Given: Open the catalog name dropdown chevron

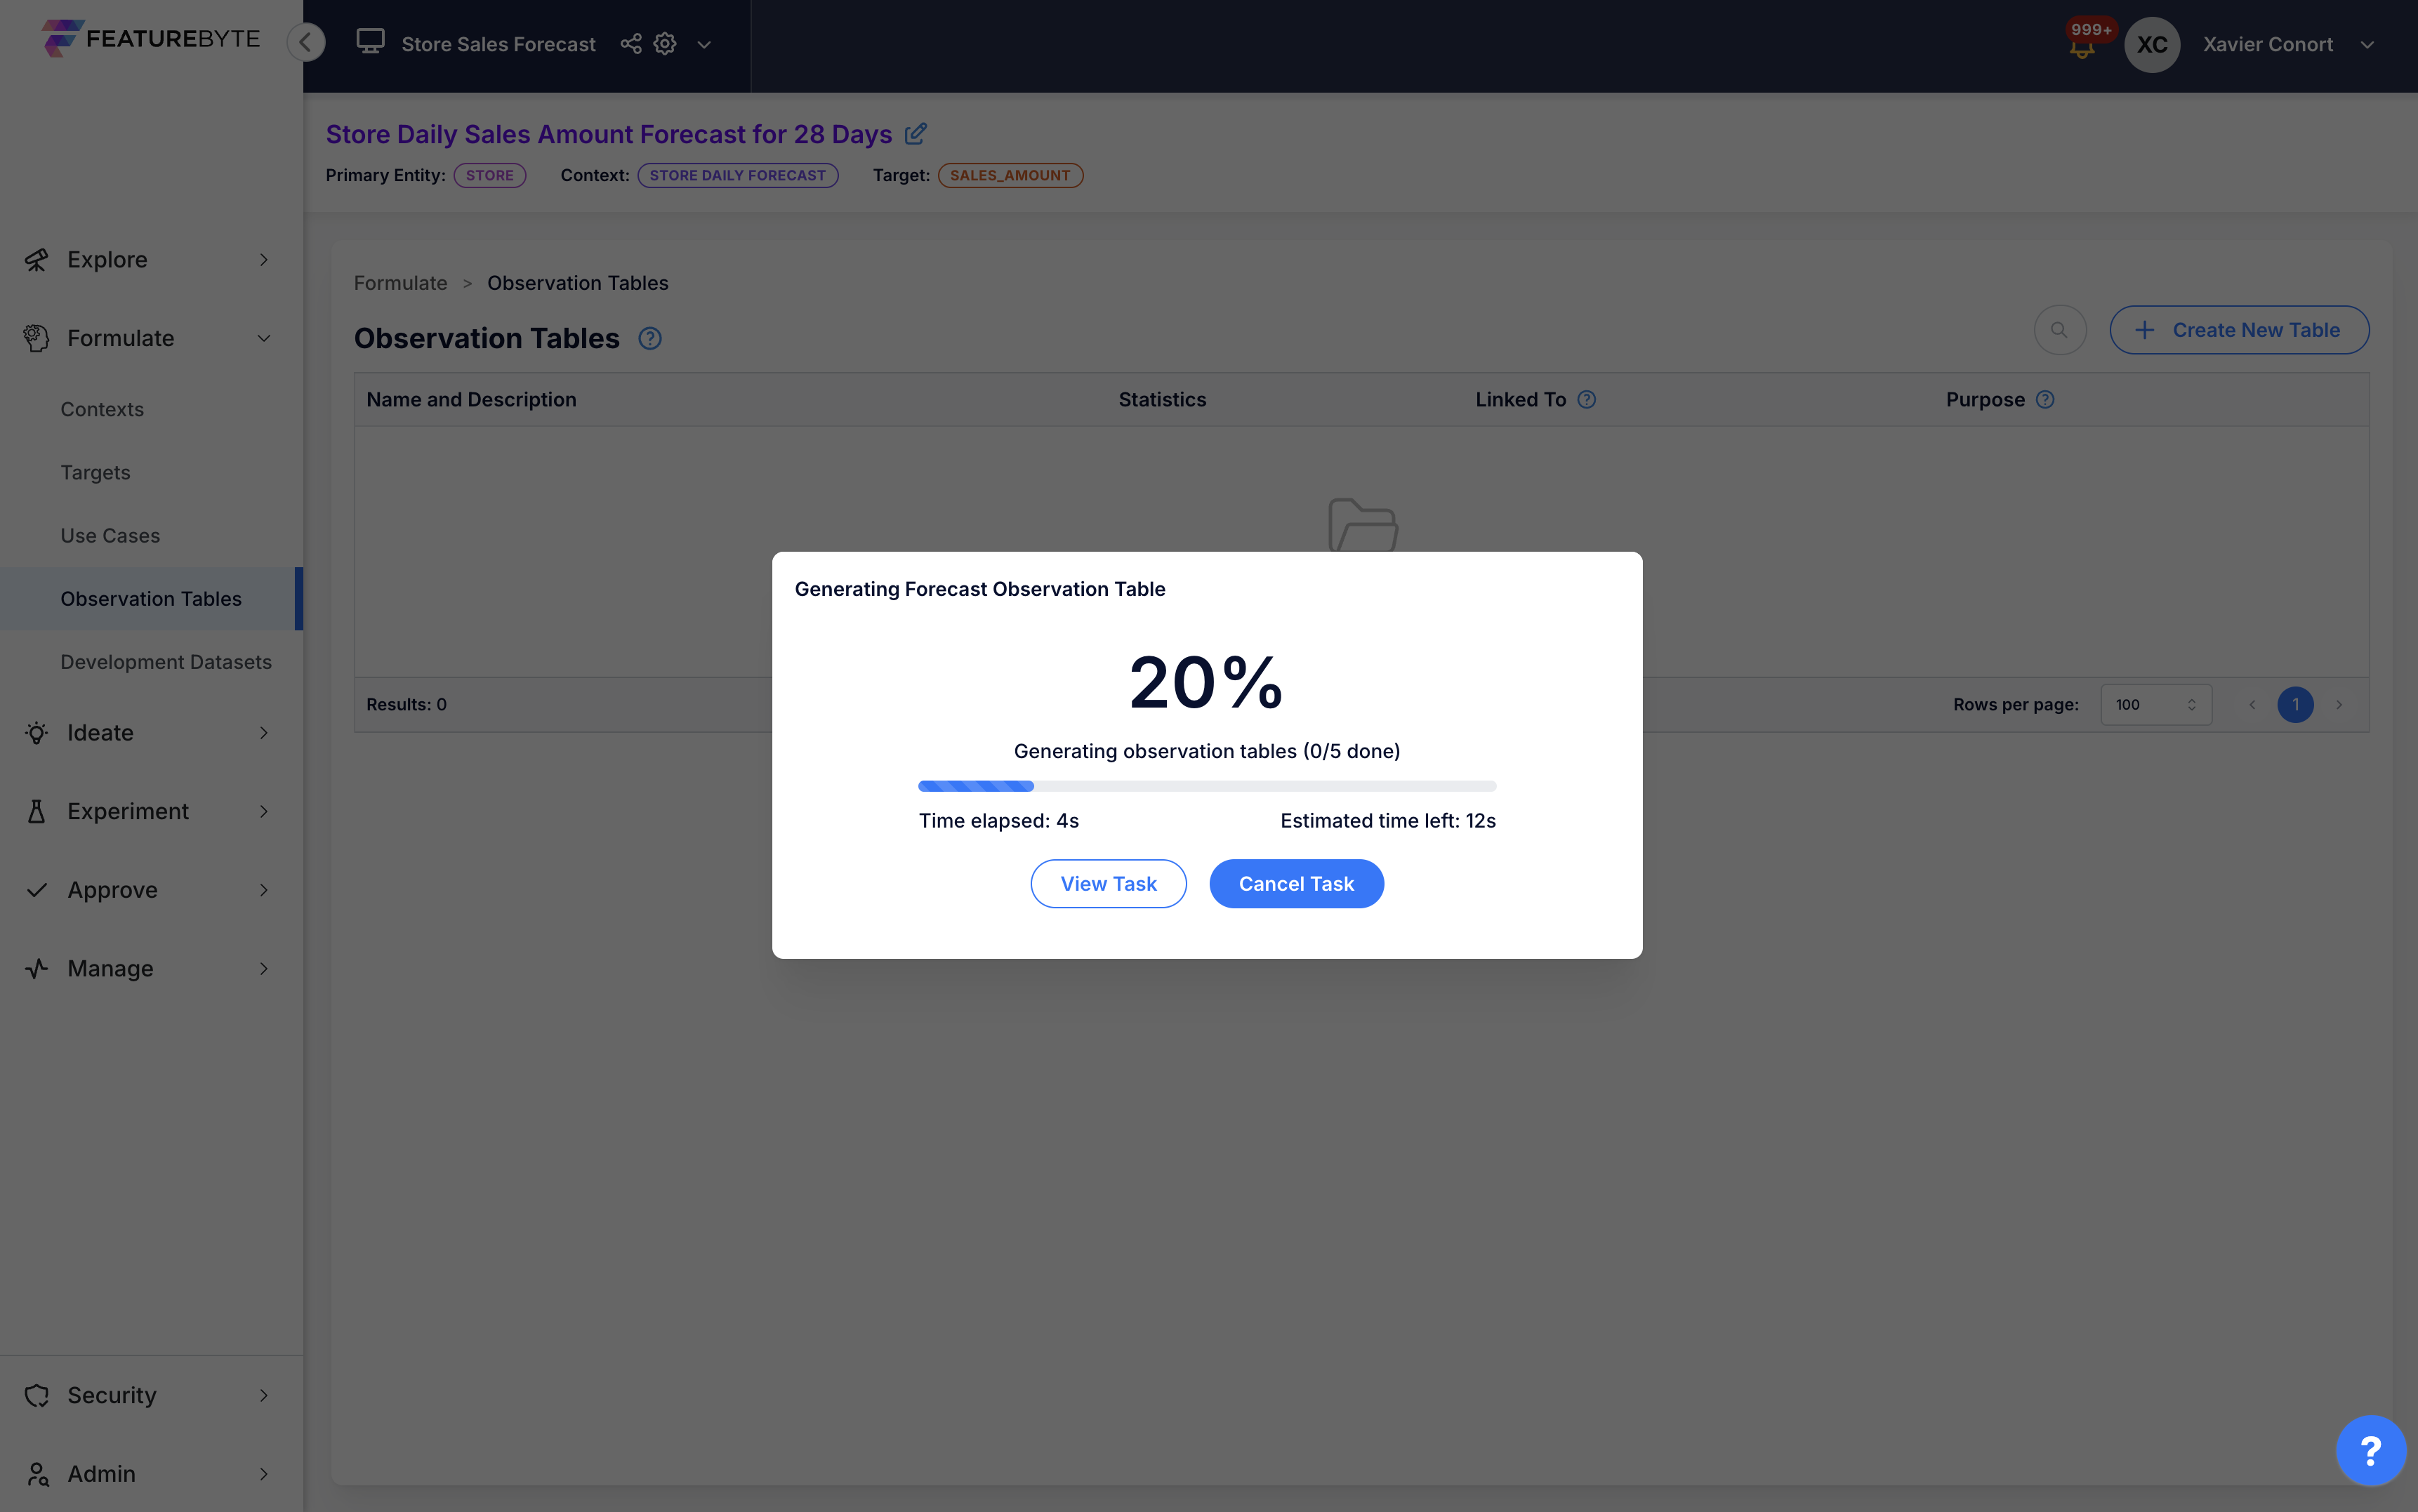Looking at the screenshot, I should coord(704,44).
